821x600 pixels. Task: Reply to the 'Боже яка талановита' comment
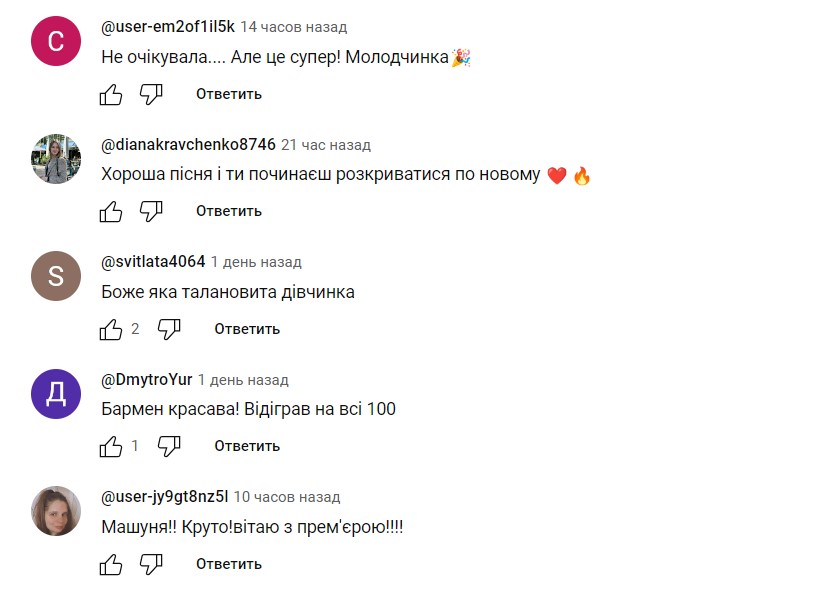pos(247,329)
